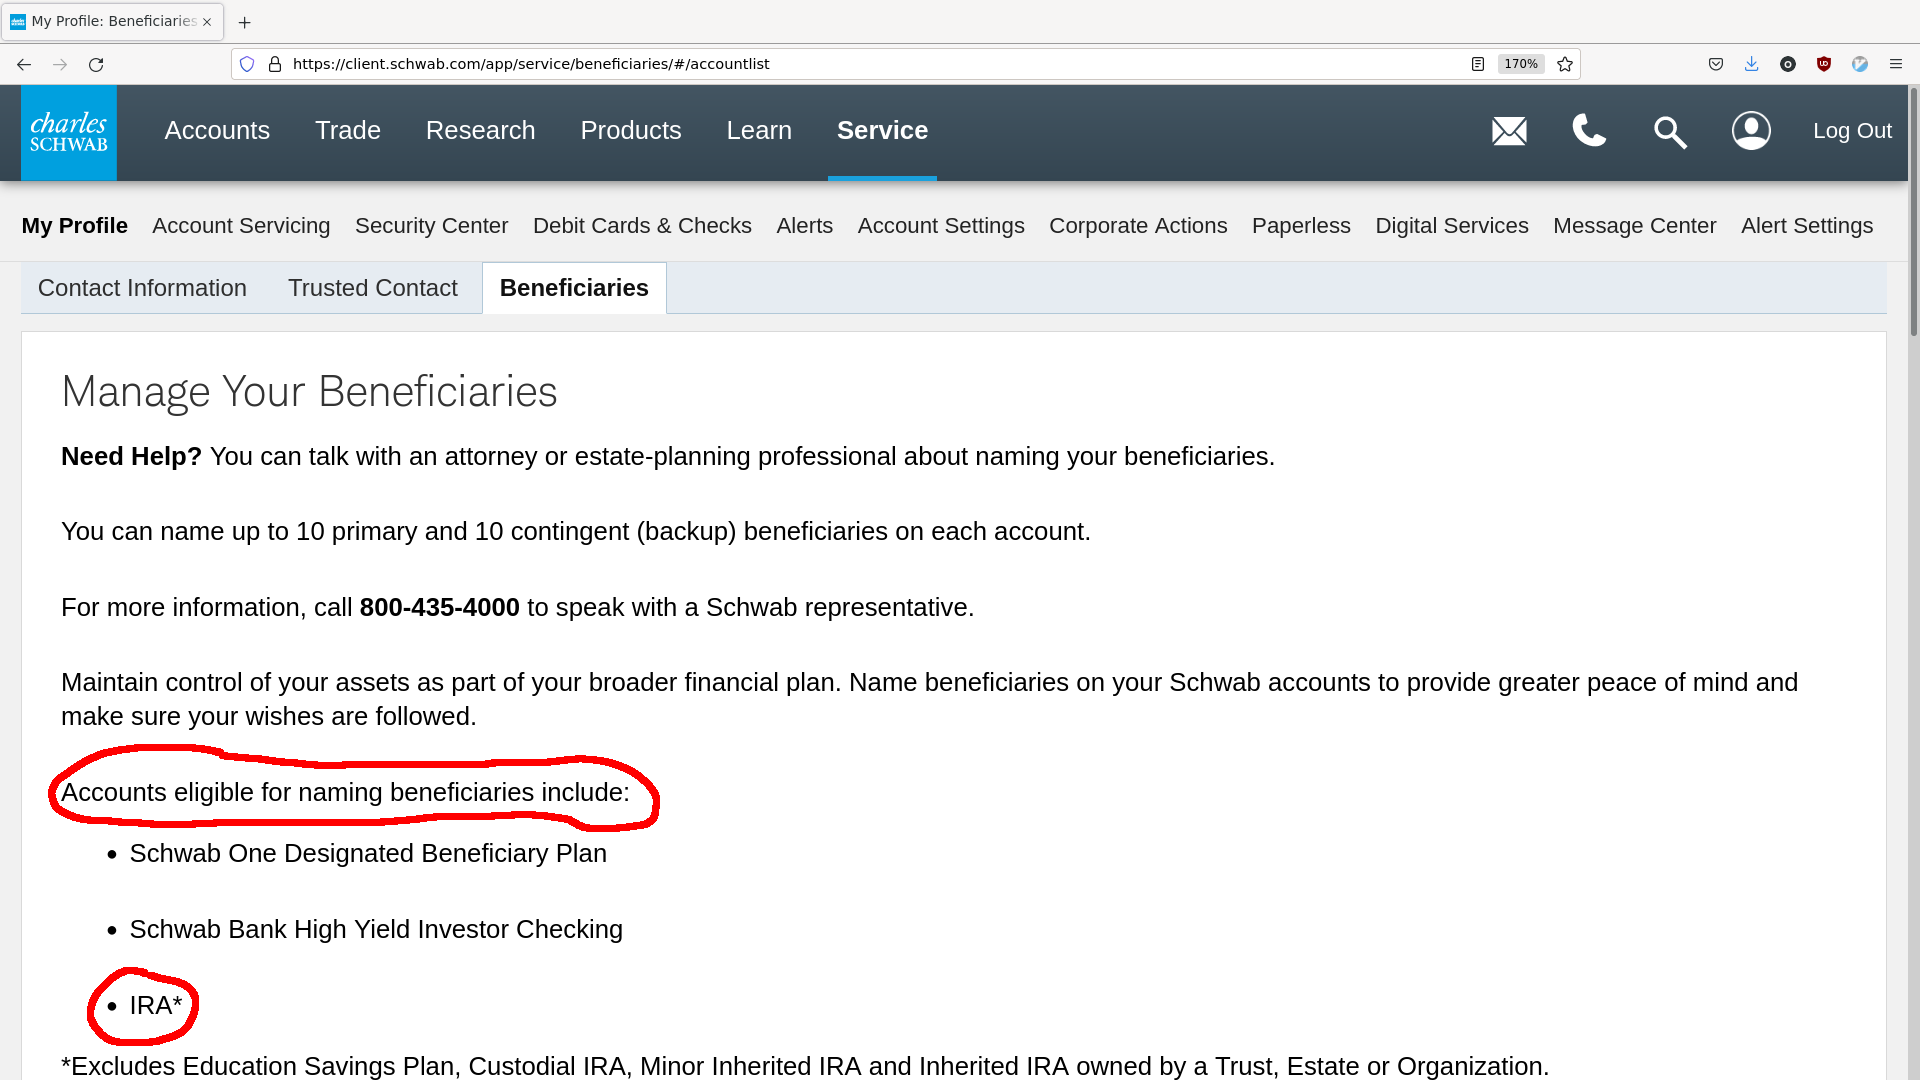Click the Log Out button

(x=1853, y=131)
